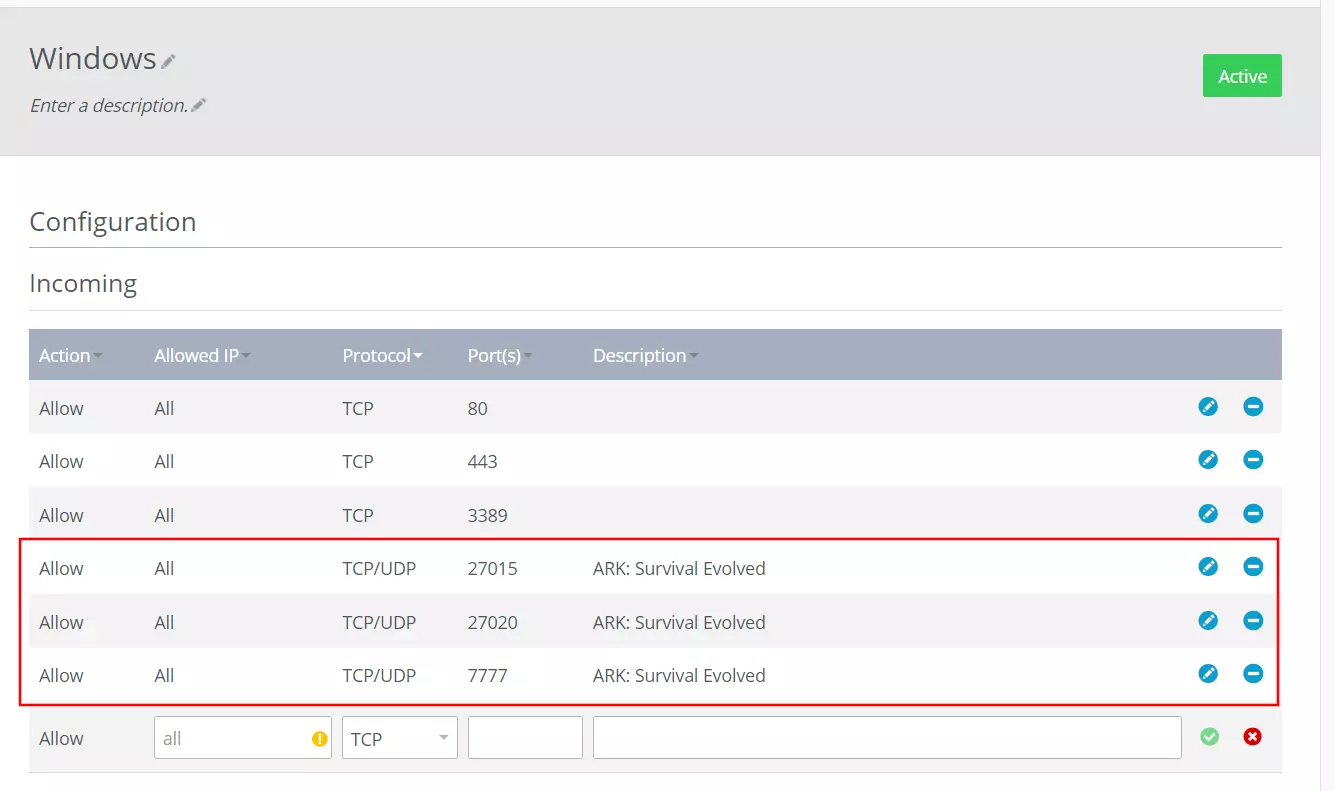Edit the port 3389 rule
Viewport: 1335px width, 791px height.
click(x=1208, y=513)
